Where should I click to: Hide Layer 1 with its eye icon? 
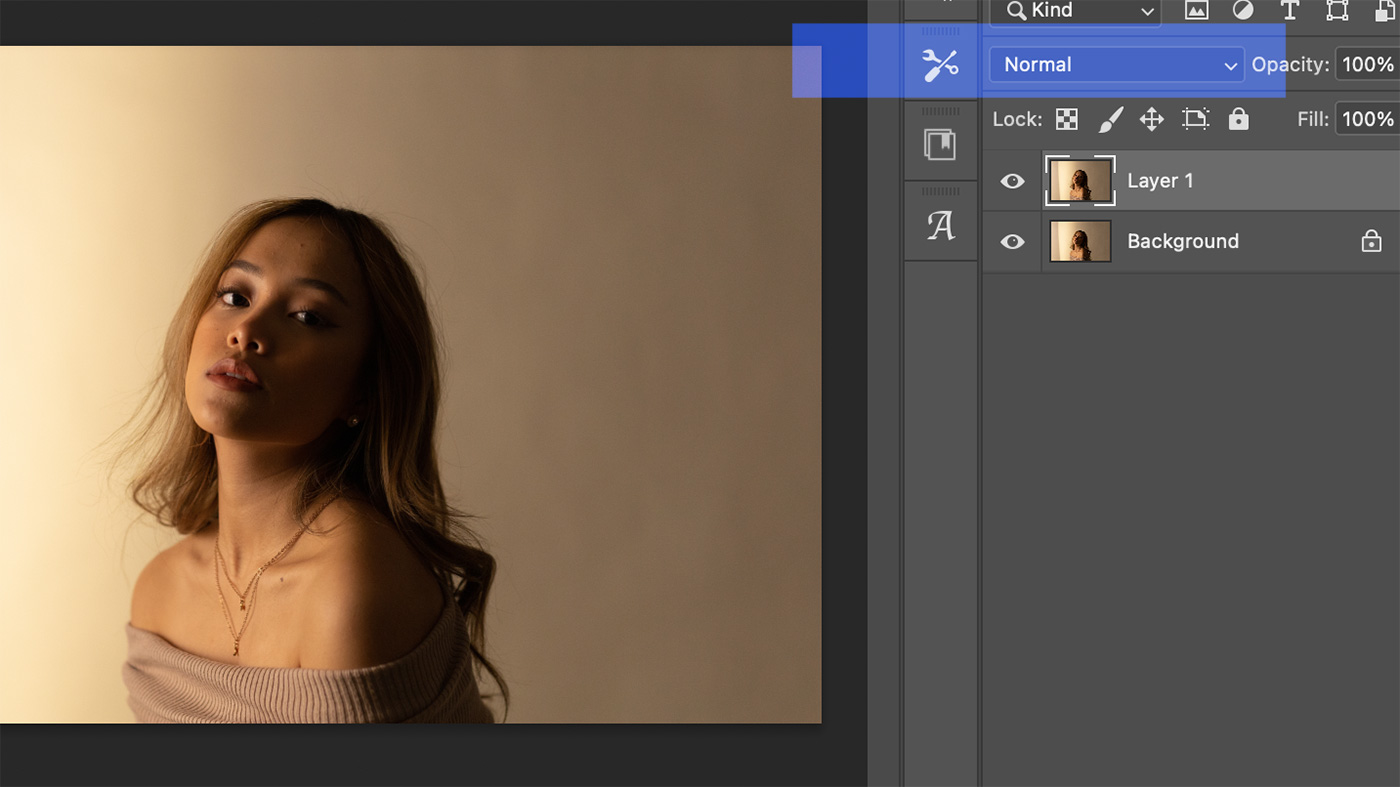pyautogui.click(x=1012, y=181)
